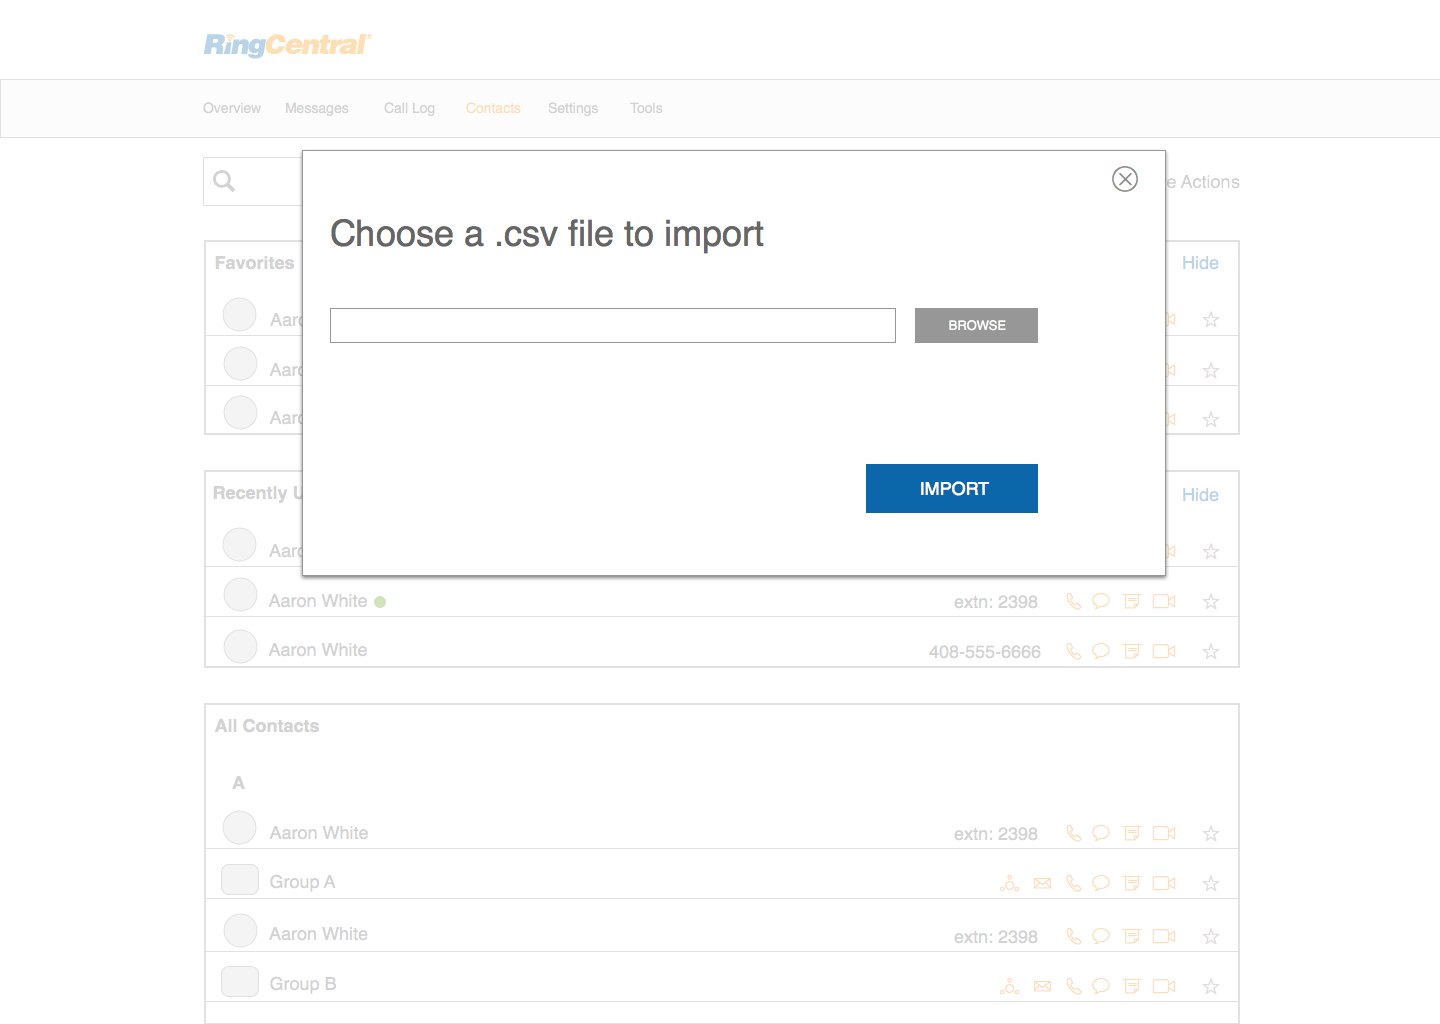Click chat bubble for Group A
The image size is (1440, 1024).
tap(1101, 883)
